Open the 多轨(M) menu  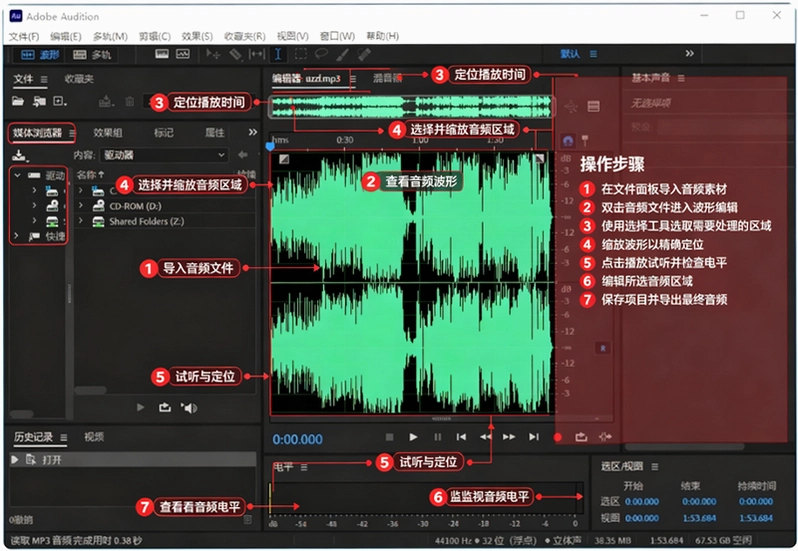(x=110, y=36)
